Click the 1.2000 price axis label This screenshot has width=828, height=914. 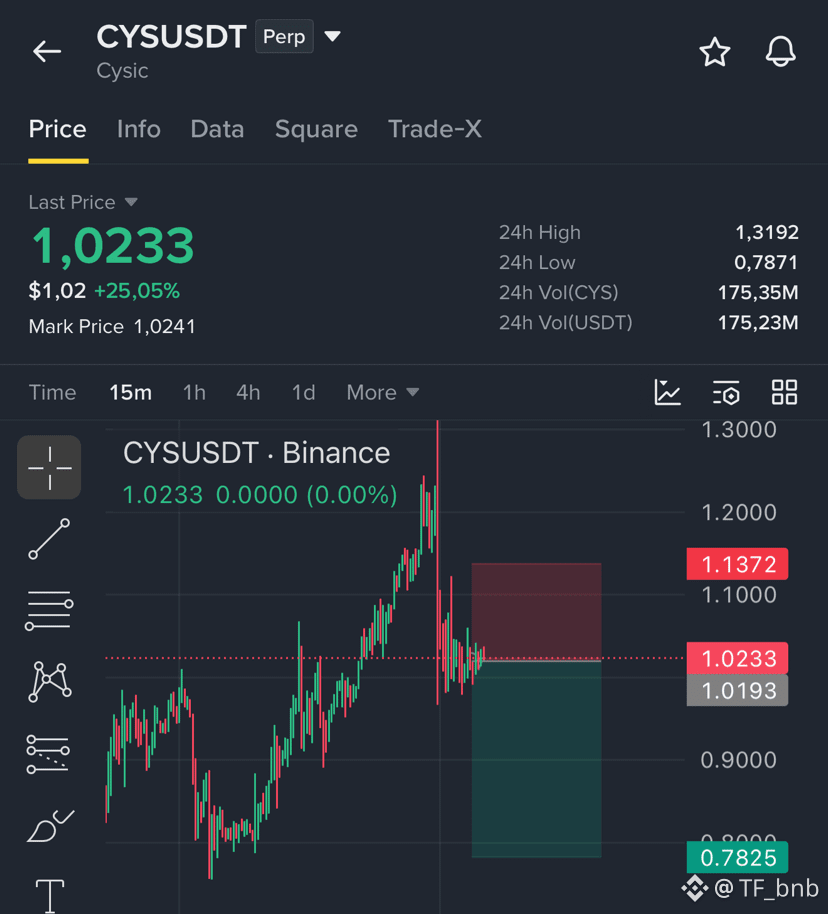click(739, 513)
